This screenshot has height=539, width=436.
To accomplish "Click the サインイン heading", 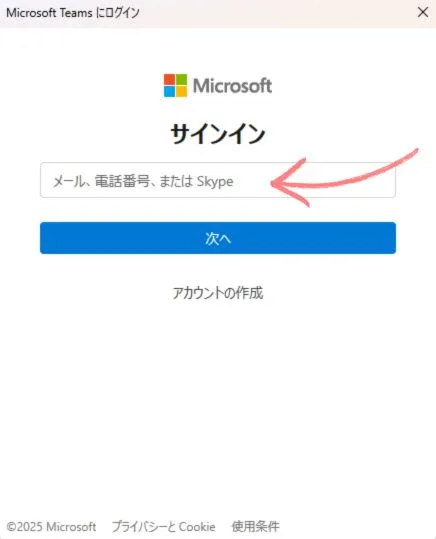I will pos(218,134).
